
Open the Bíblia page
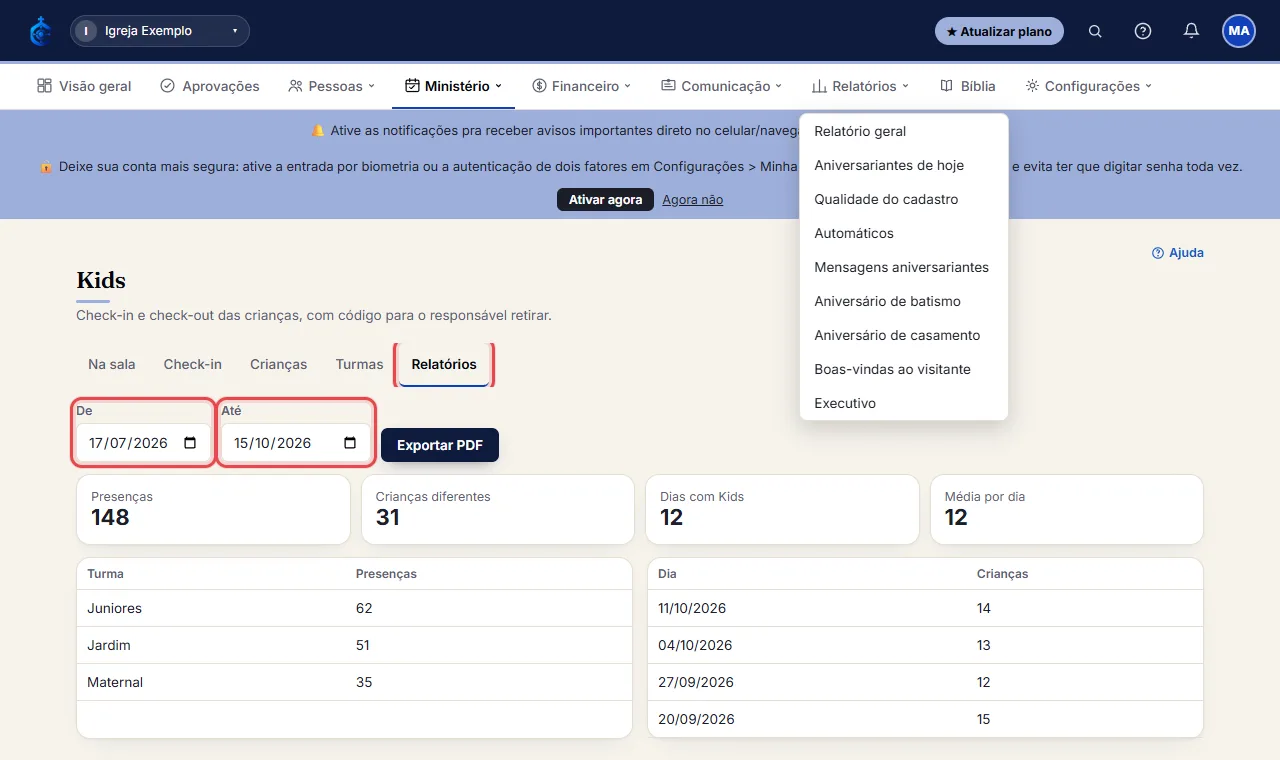point(968,86)
